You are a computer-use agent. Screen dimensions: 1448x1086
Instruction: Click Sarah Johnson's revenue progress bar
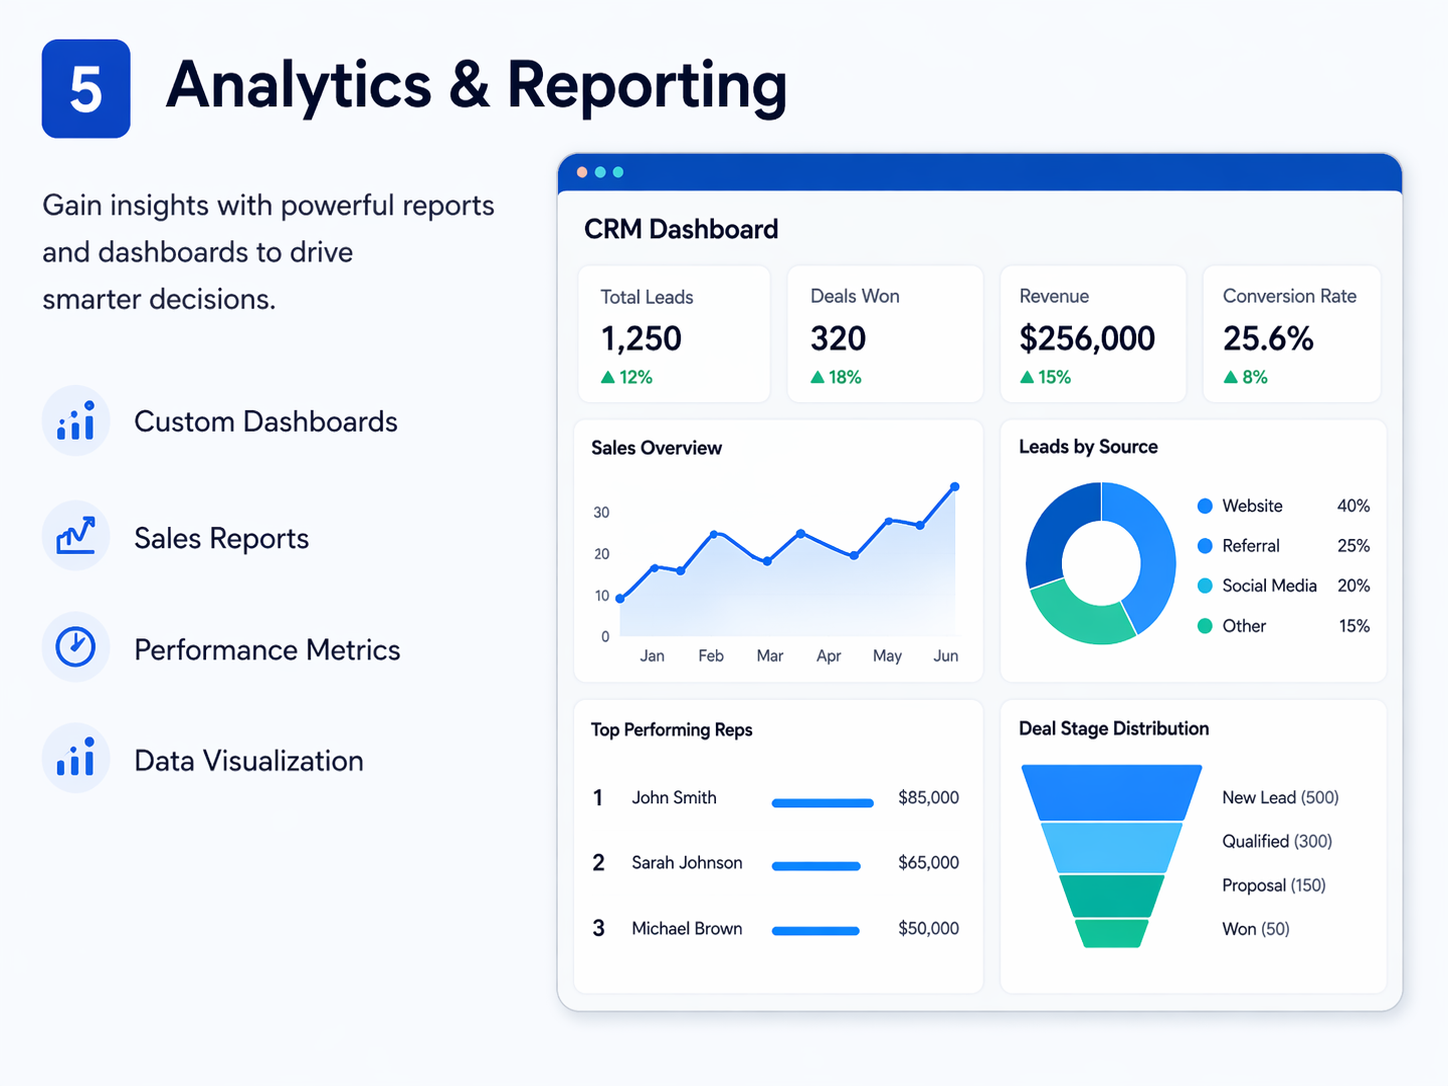point(816,866)
